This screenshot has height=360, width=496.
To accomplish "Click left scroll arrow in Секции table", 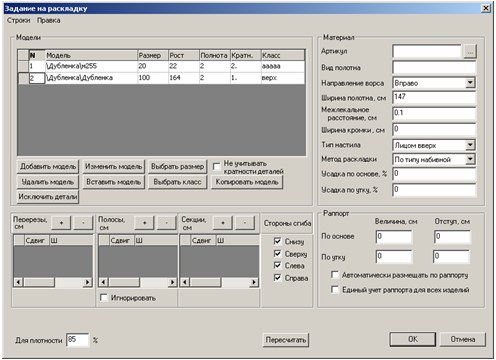I will click(x=185, y=282).
